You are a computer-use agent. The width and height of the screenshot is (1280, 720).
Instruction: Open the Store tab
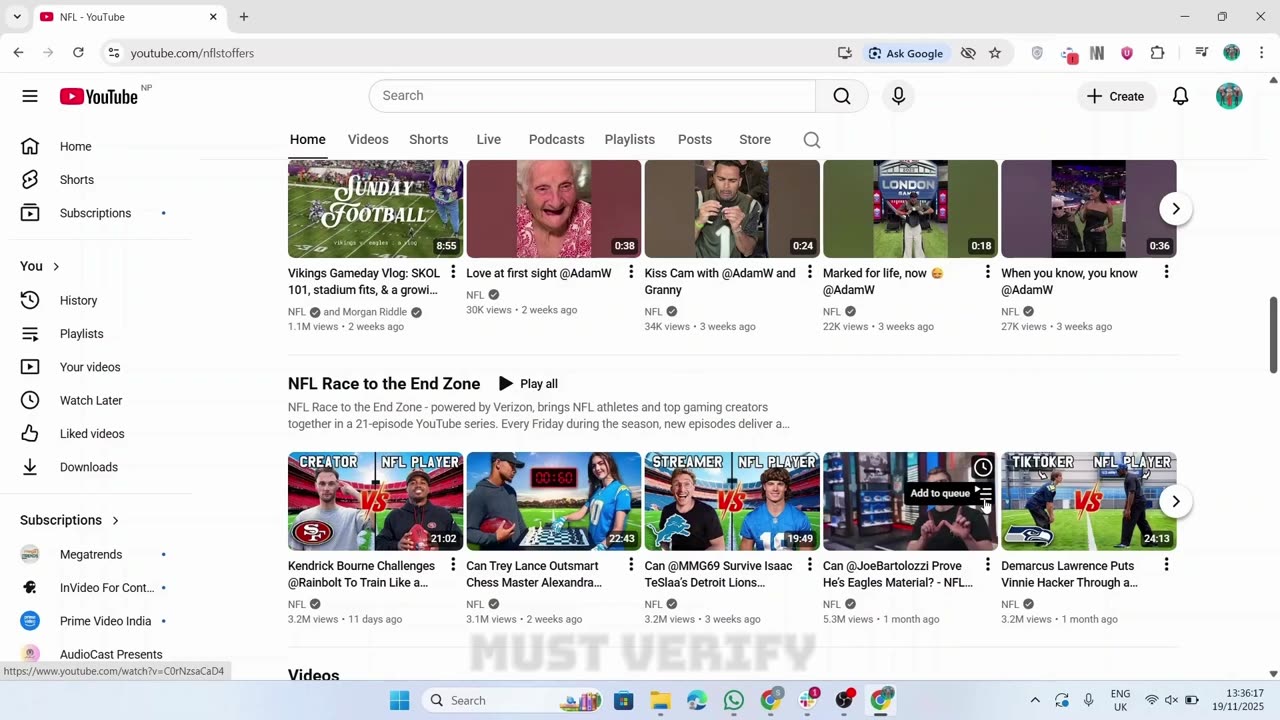755,140
